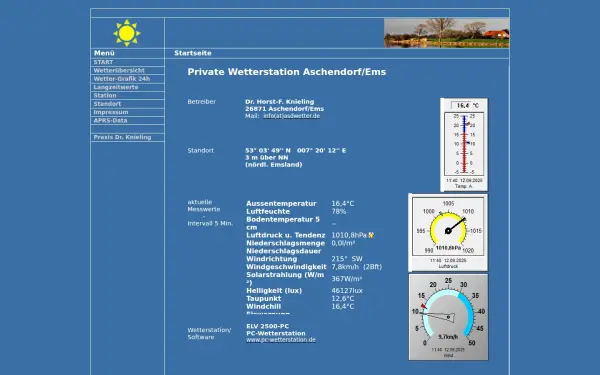Click the Niederschlagsdauer label
Viewport: 600px width, 375px height.
284,251
